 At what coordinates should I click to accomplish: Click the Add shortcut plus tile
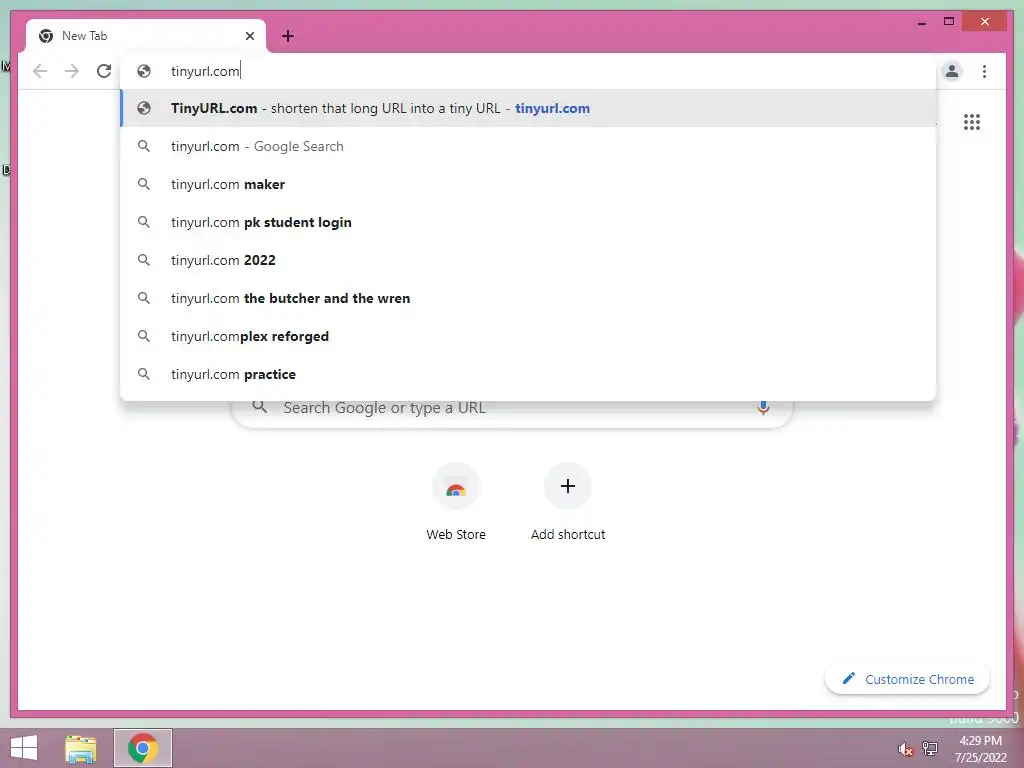tap(568, 502)
